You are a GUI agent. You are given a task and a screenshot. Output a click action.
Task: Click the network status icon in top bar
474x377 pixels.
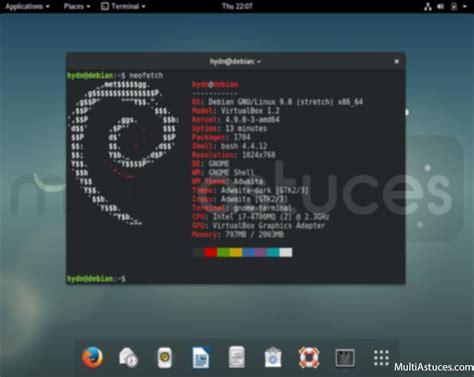pos(428,6)
